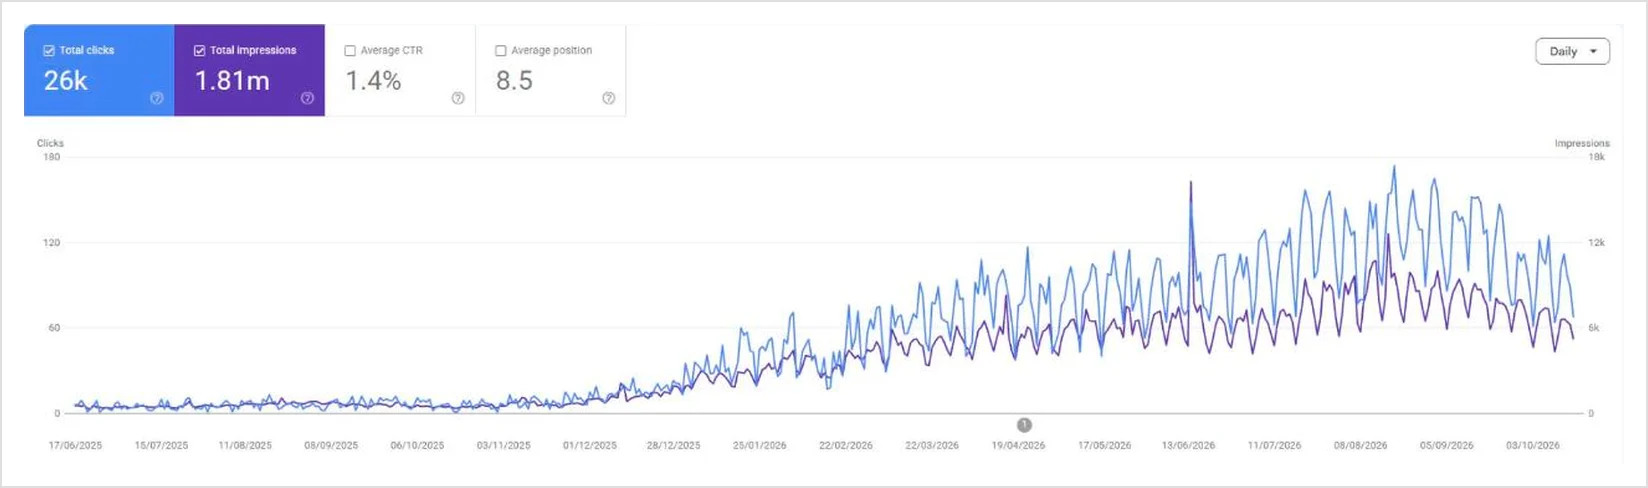This screenshot has width=1648, height=488.
Task: Click the 06/10/2025 date axis label
Action: pyautogui.click(x=417, y=446)
